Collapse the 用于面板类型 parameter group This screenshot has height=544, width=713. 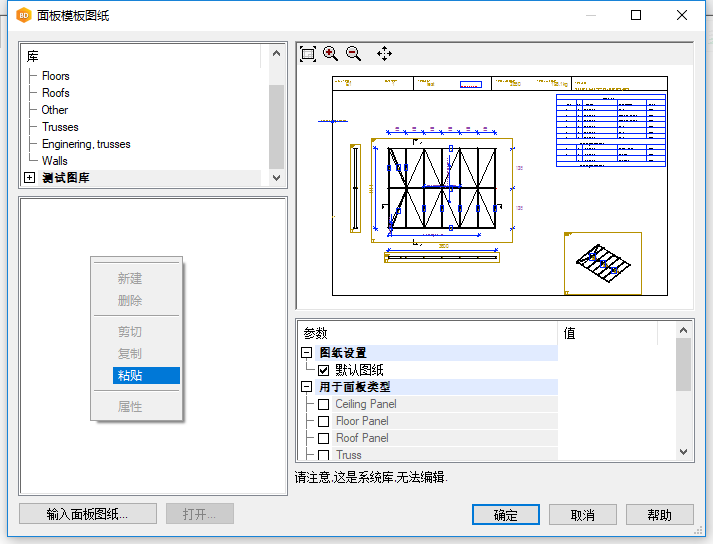306,387
